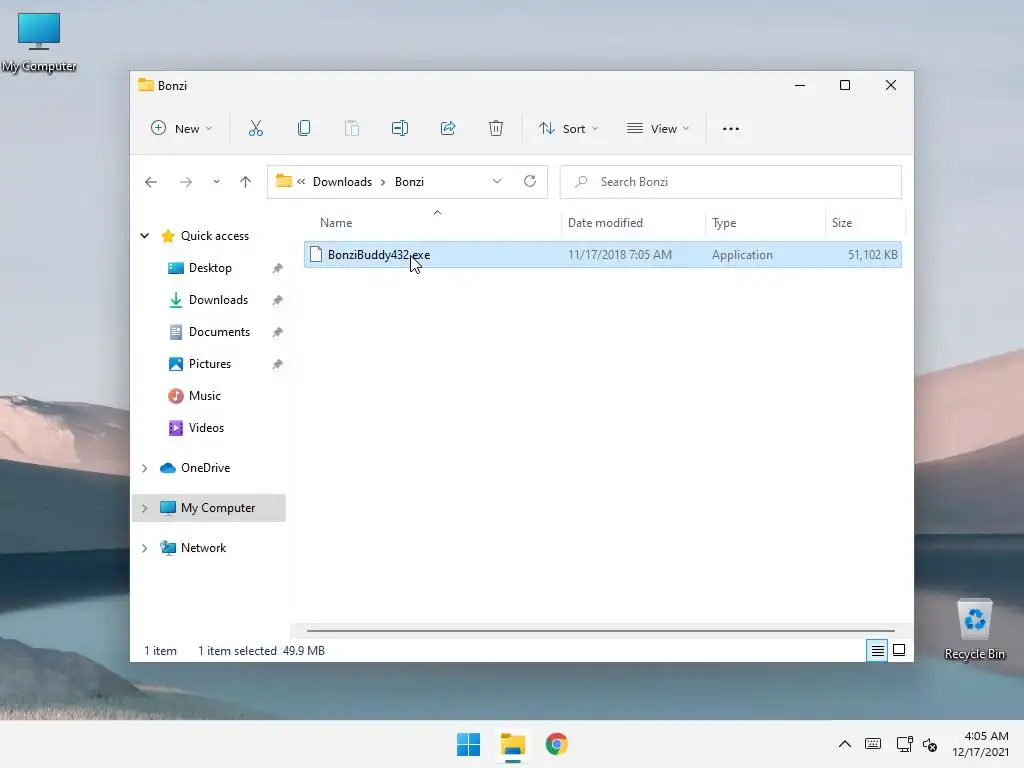The width and height of the screenshot is (1024, 768).
Task: Open the View options dropdown
Action: pos(658,129)
